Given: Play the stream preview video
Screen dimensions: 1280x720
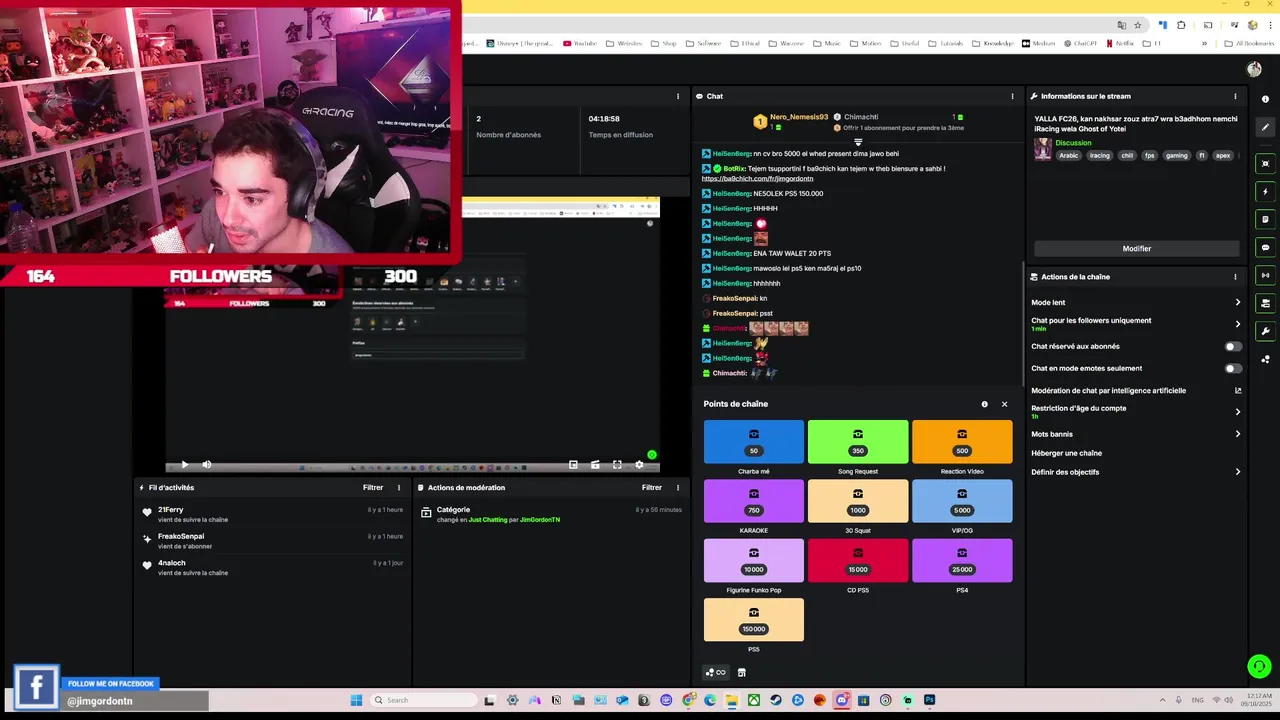Looking at the screenshot, I should 184,465.
